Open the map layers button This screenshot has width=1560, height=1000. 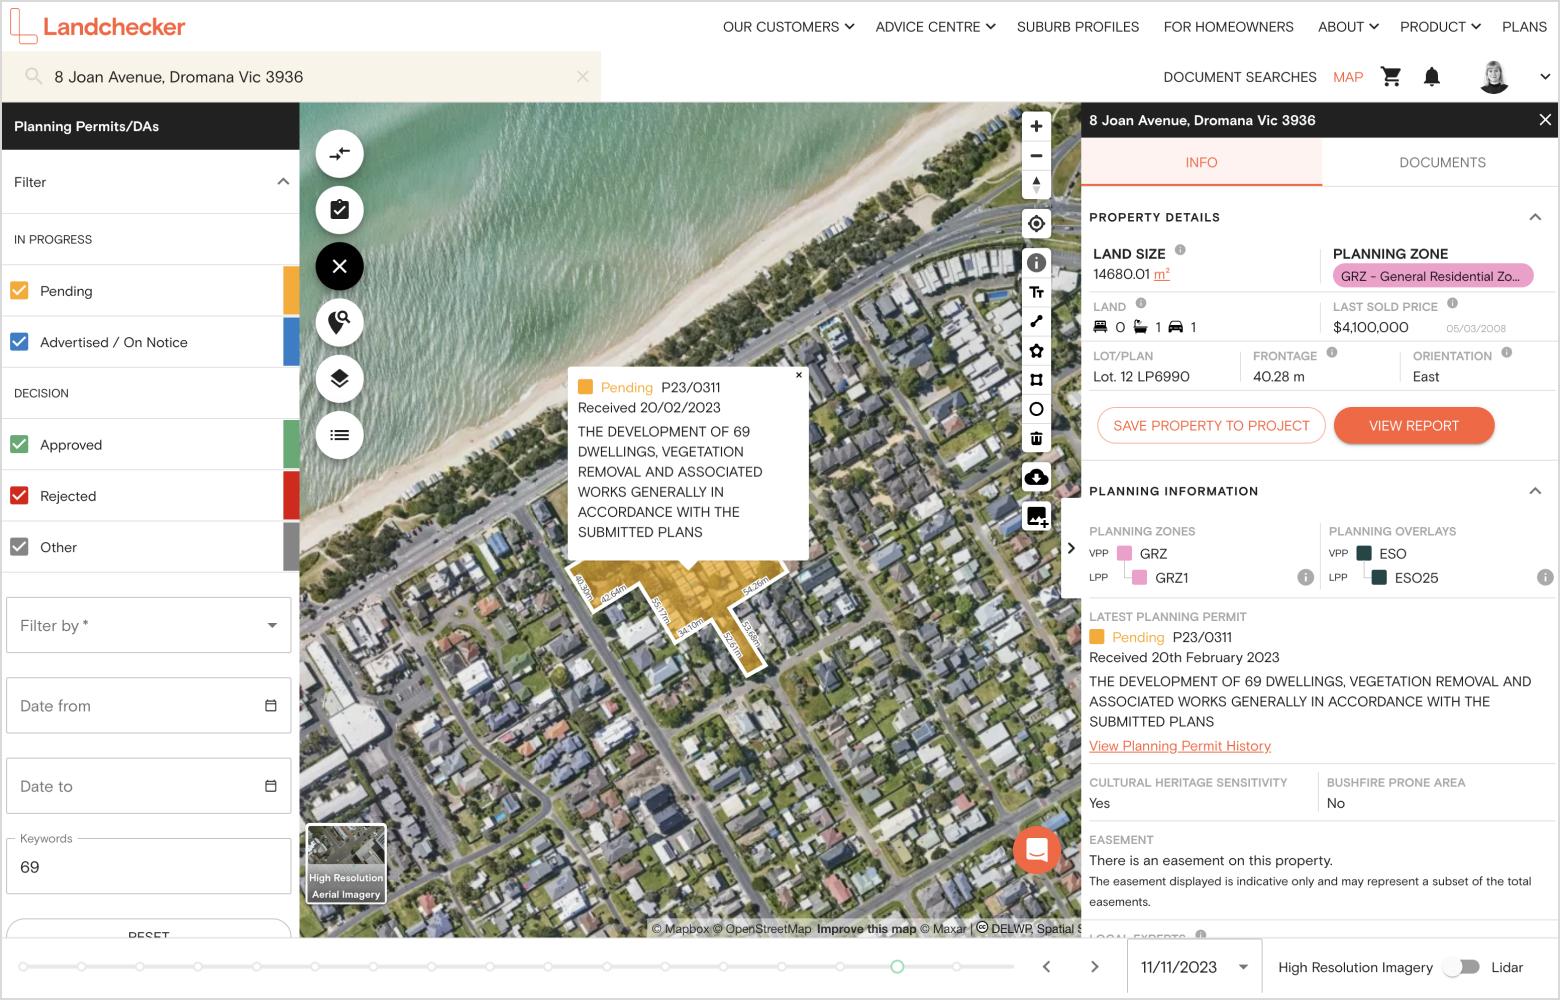(x=340, y=379)
